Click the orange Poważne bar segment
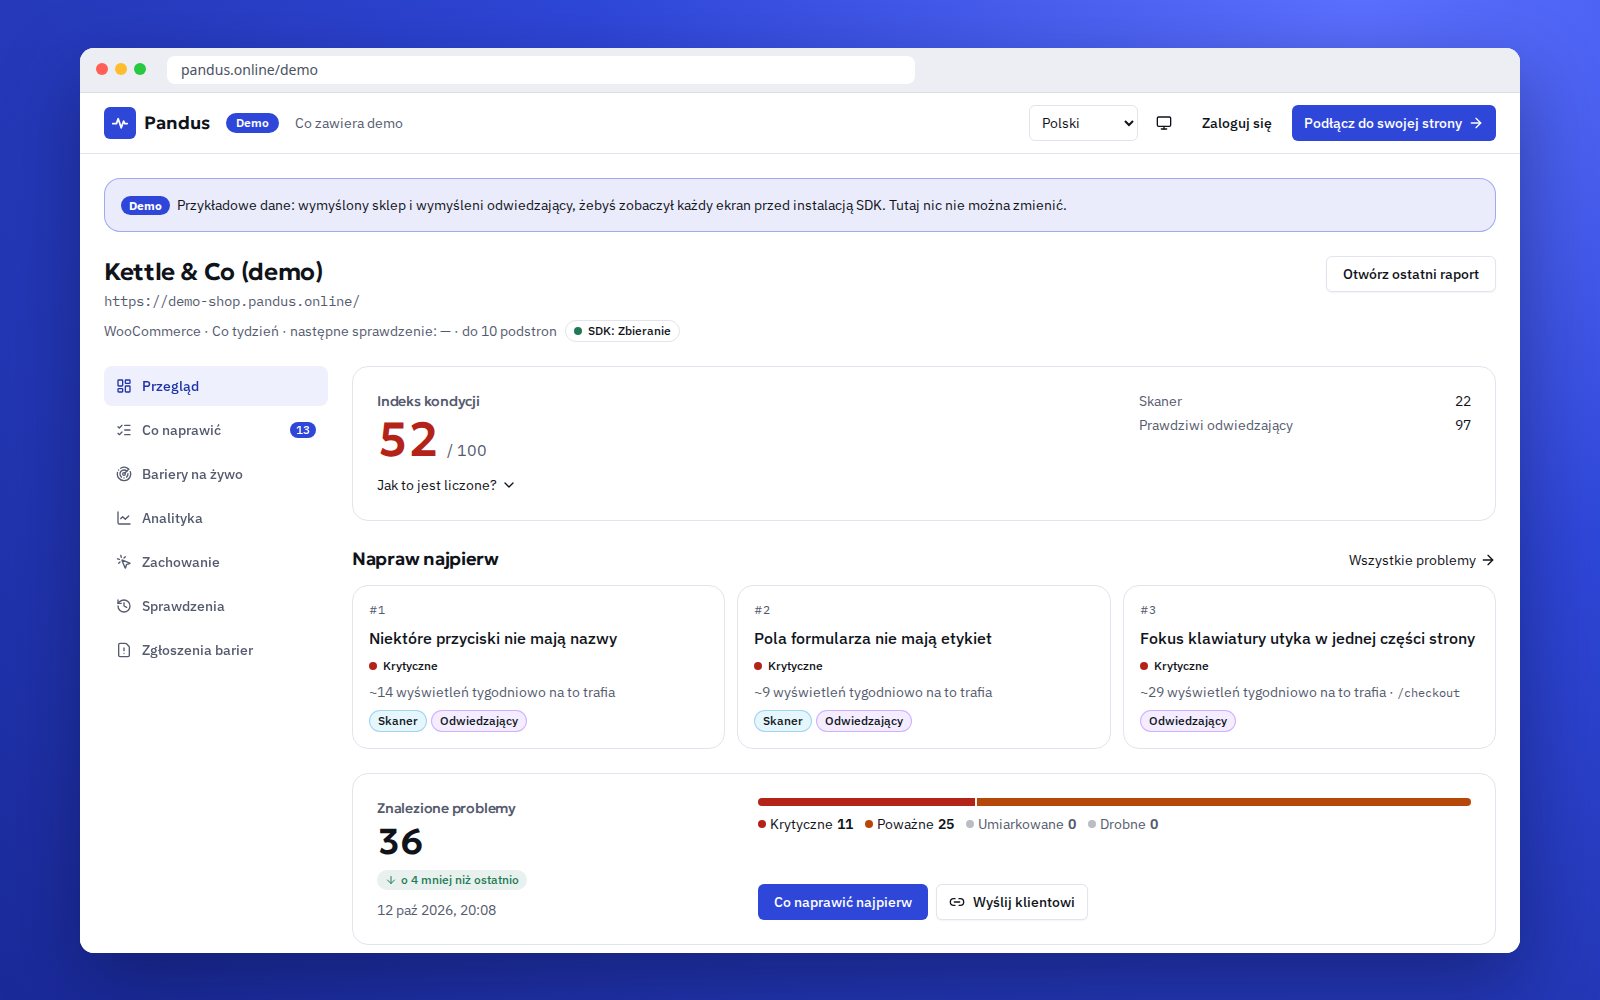1600x1000 pixels. [1224, 802]
